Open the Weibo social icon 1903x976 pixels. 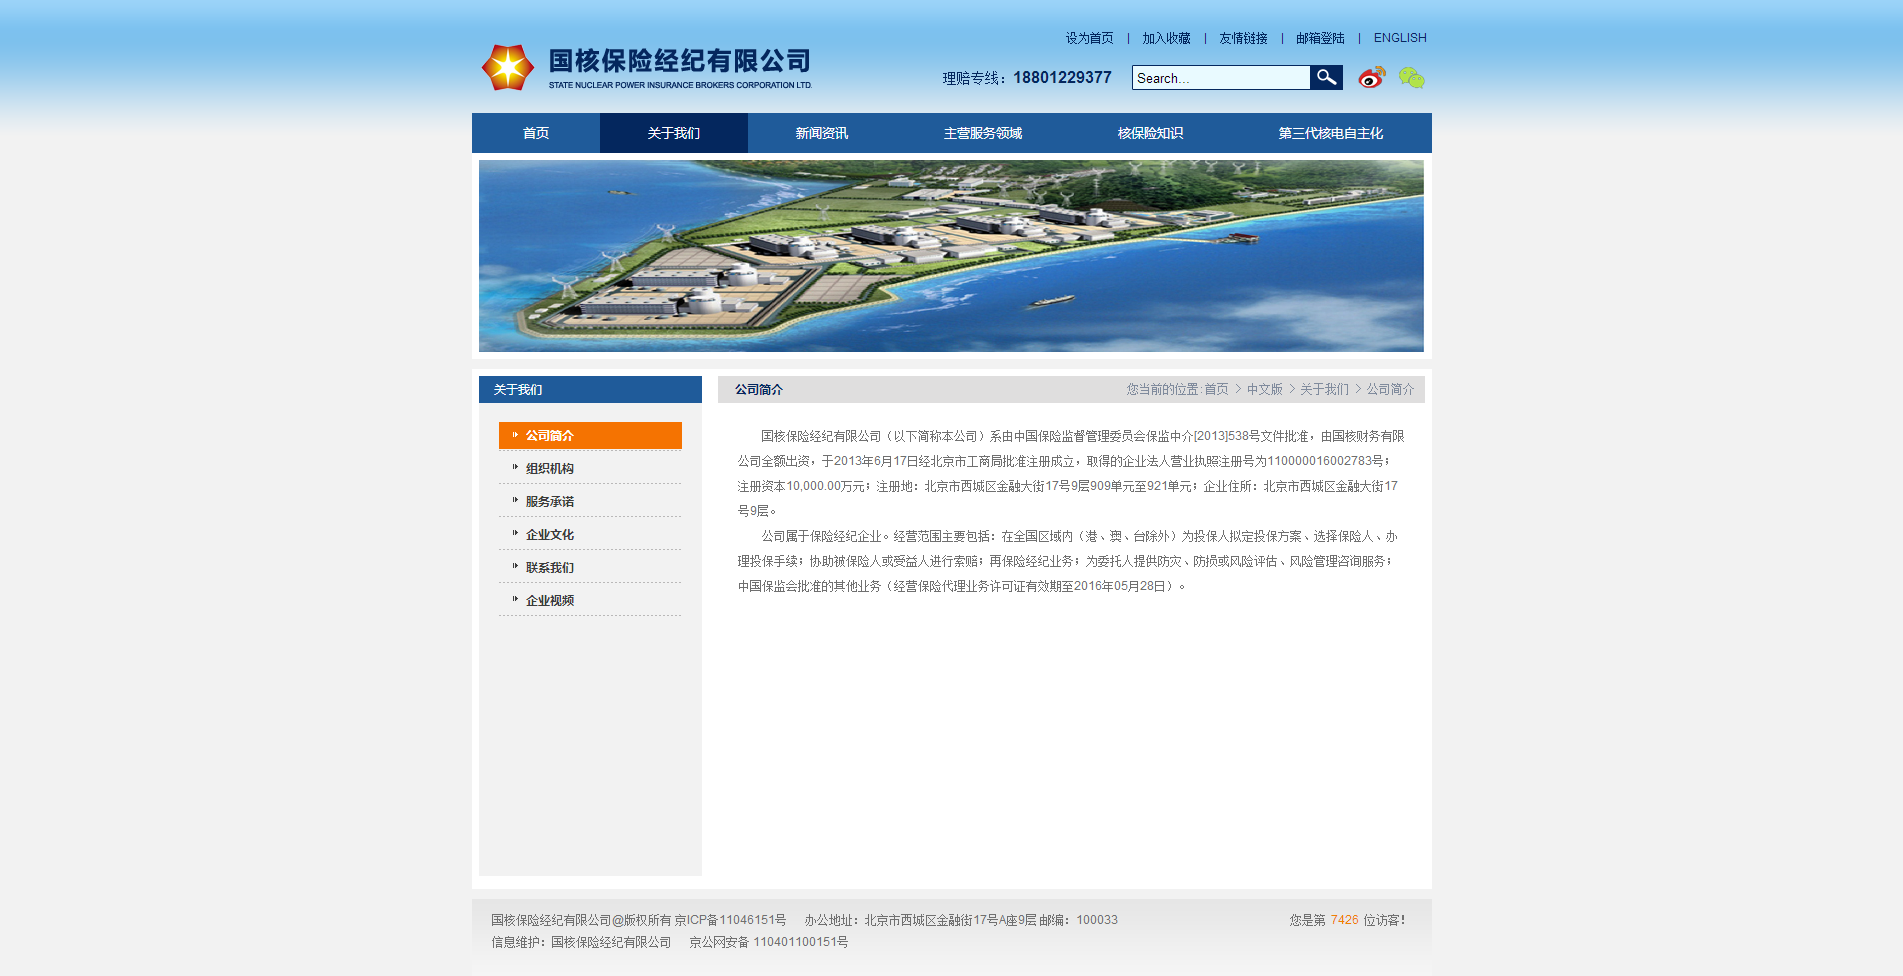(x=1371, y=78)
